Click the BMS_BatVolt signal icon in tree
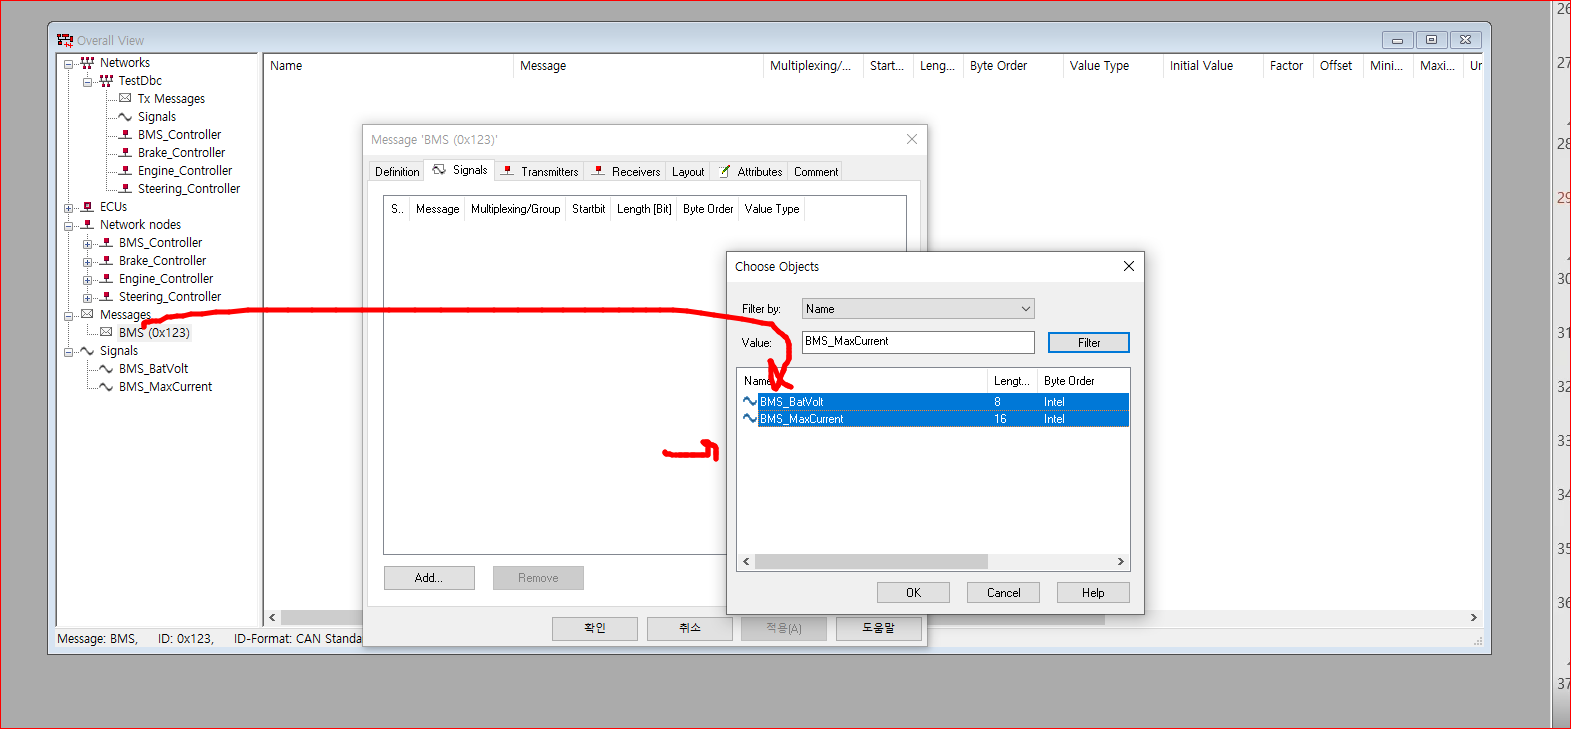 106,369
